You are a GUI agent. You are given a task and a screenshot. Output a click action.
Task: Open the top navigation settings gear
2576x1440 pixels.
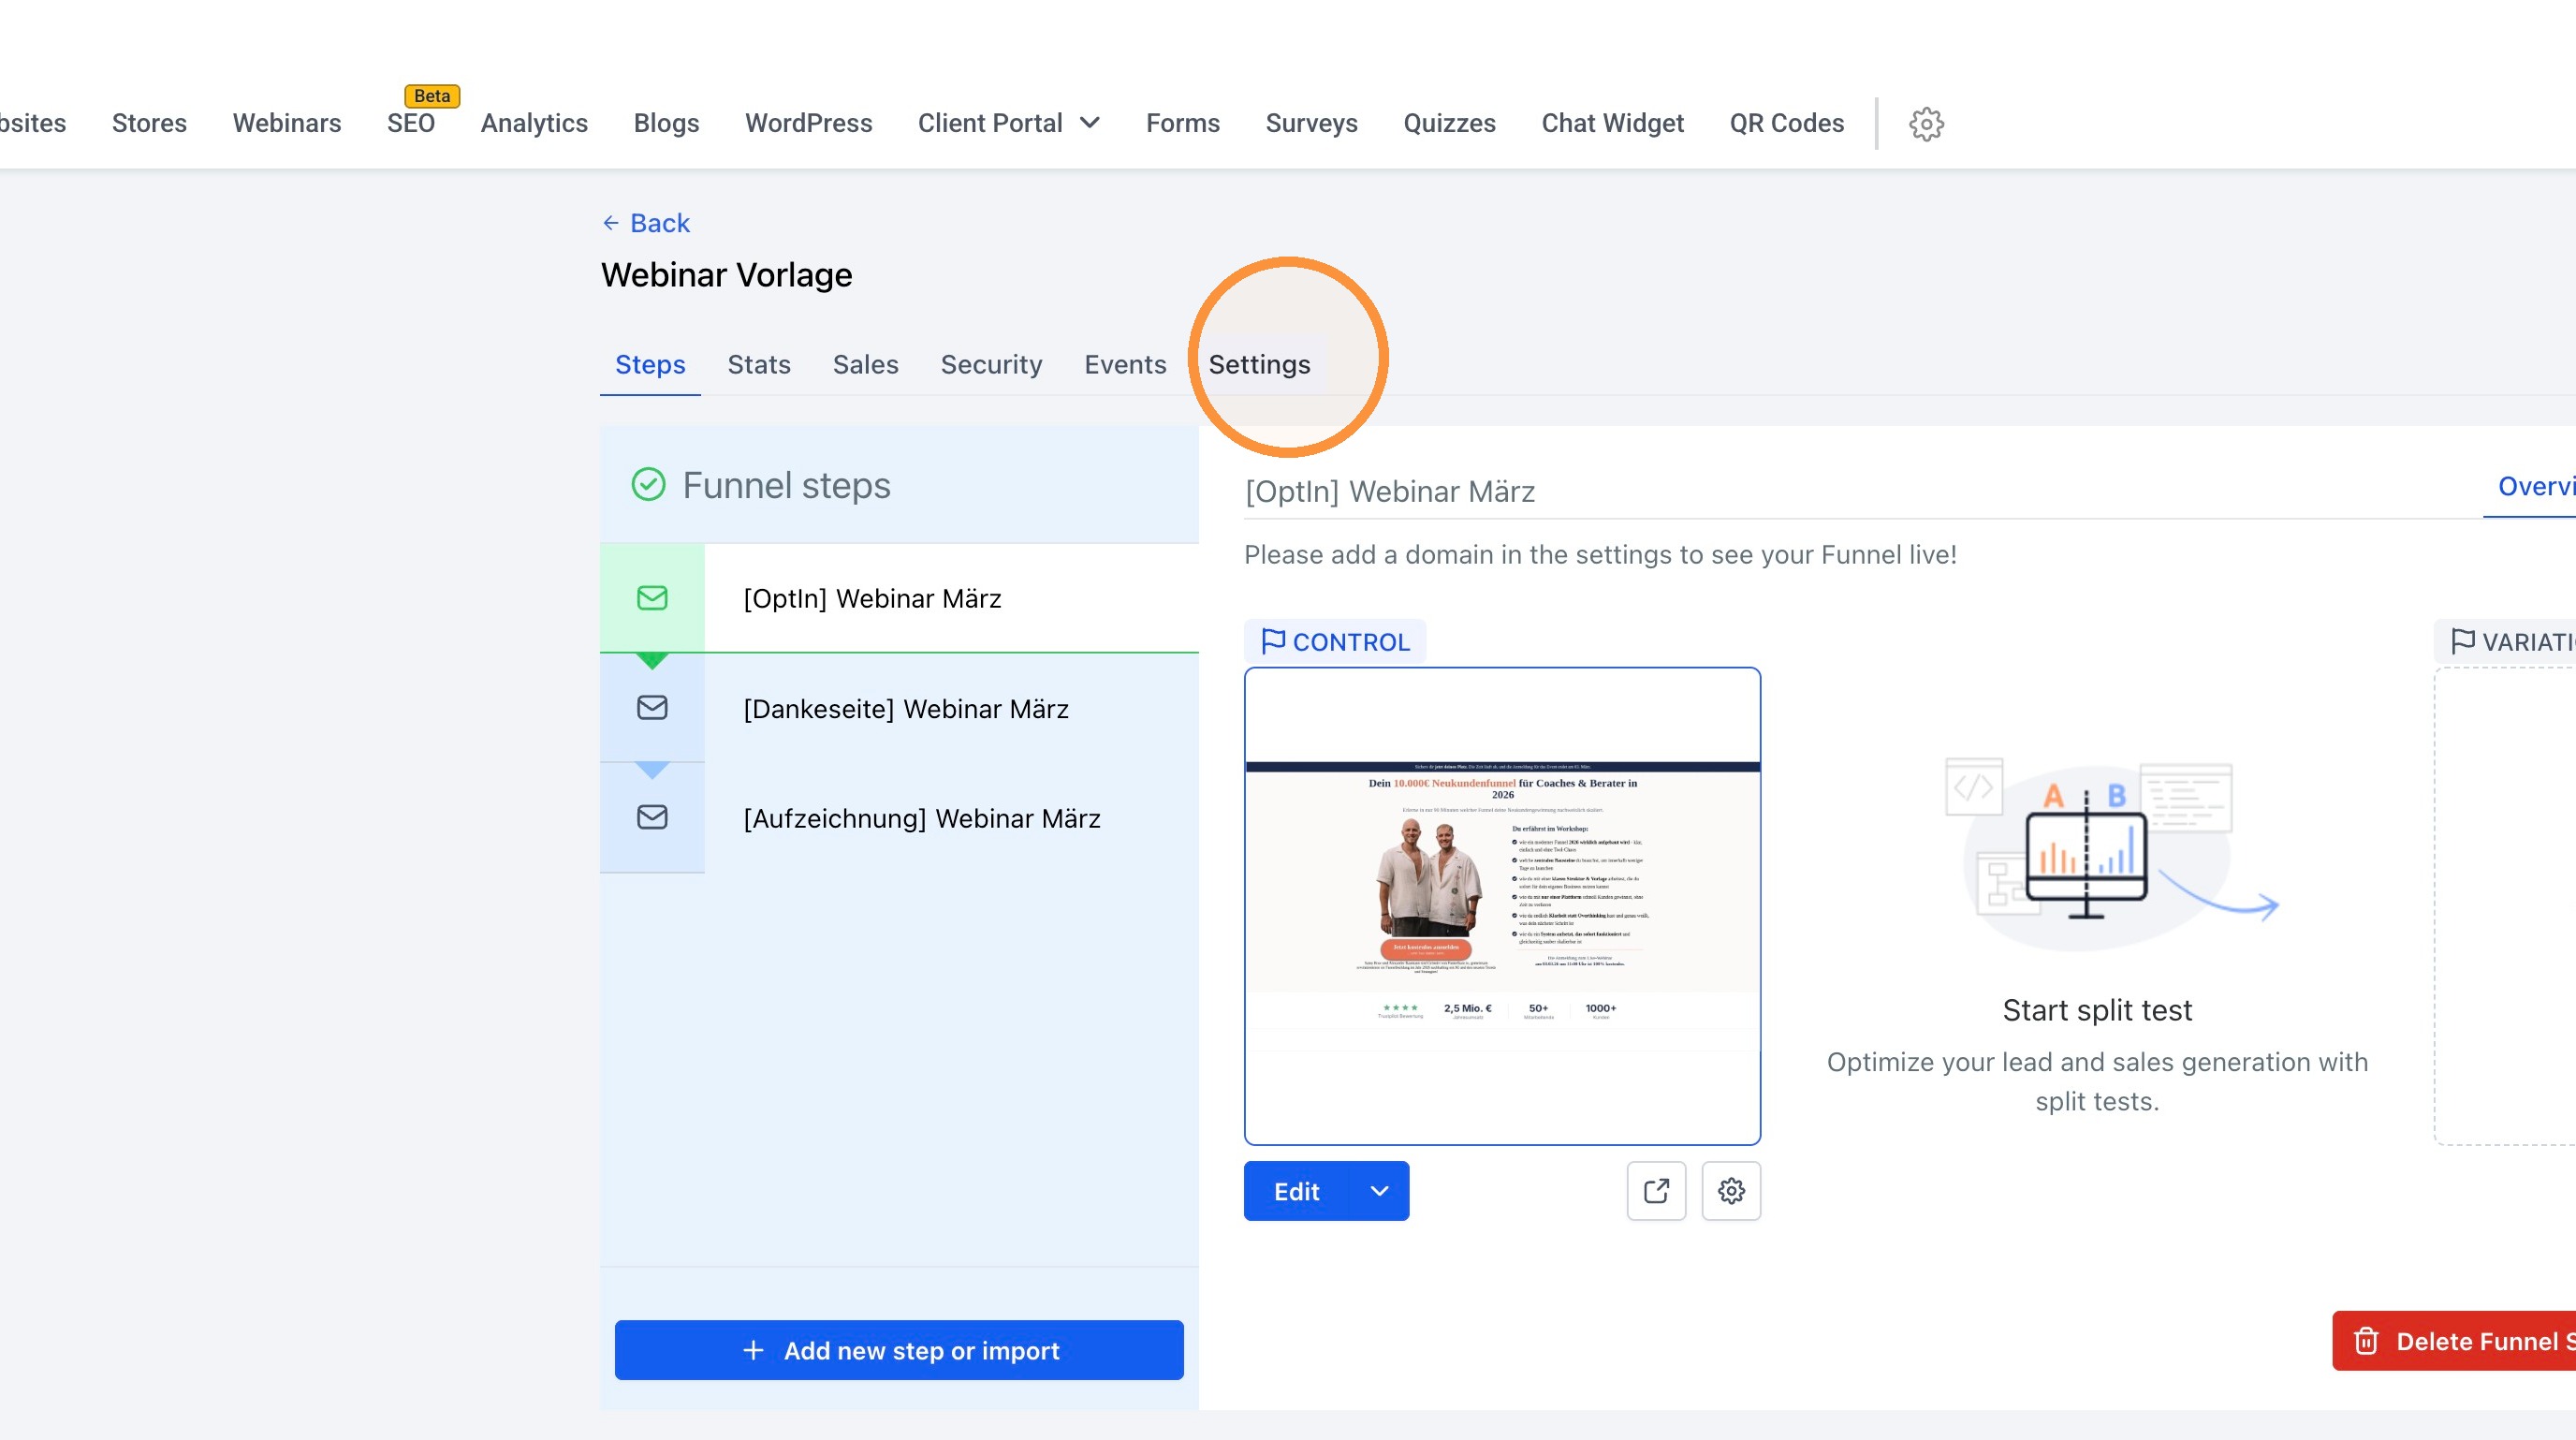tap(1926, 124)
